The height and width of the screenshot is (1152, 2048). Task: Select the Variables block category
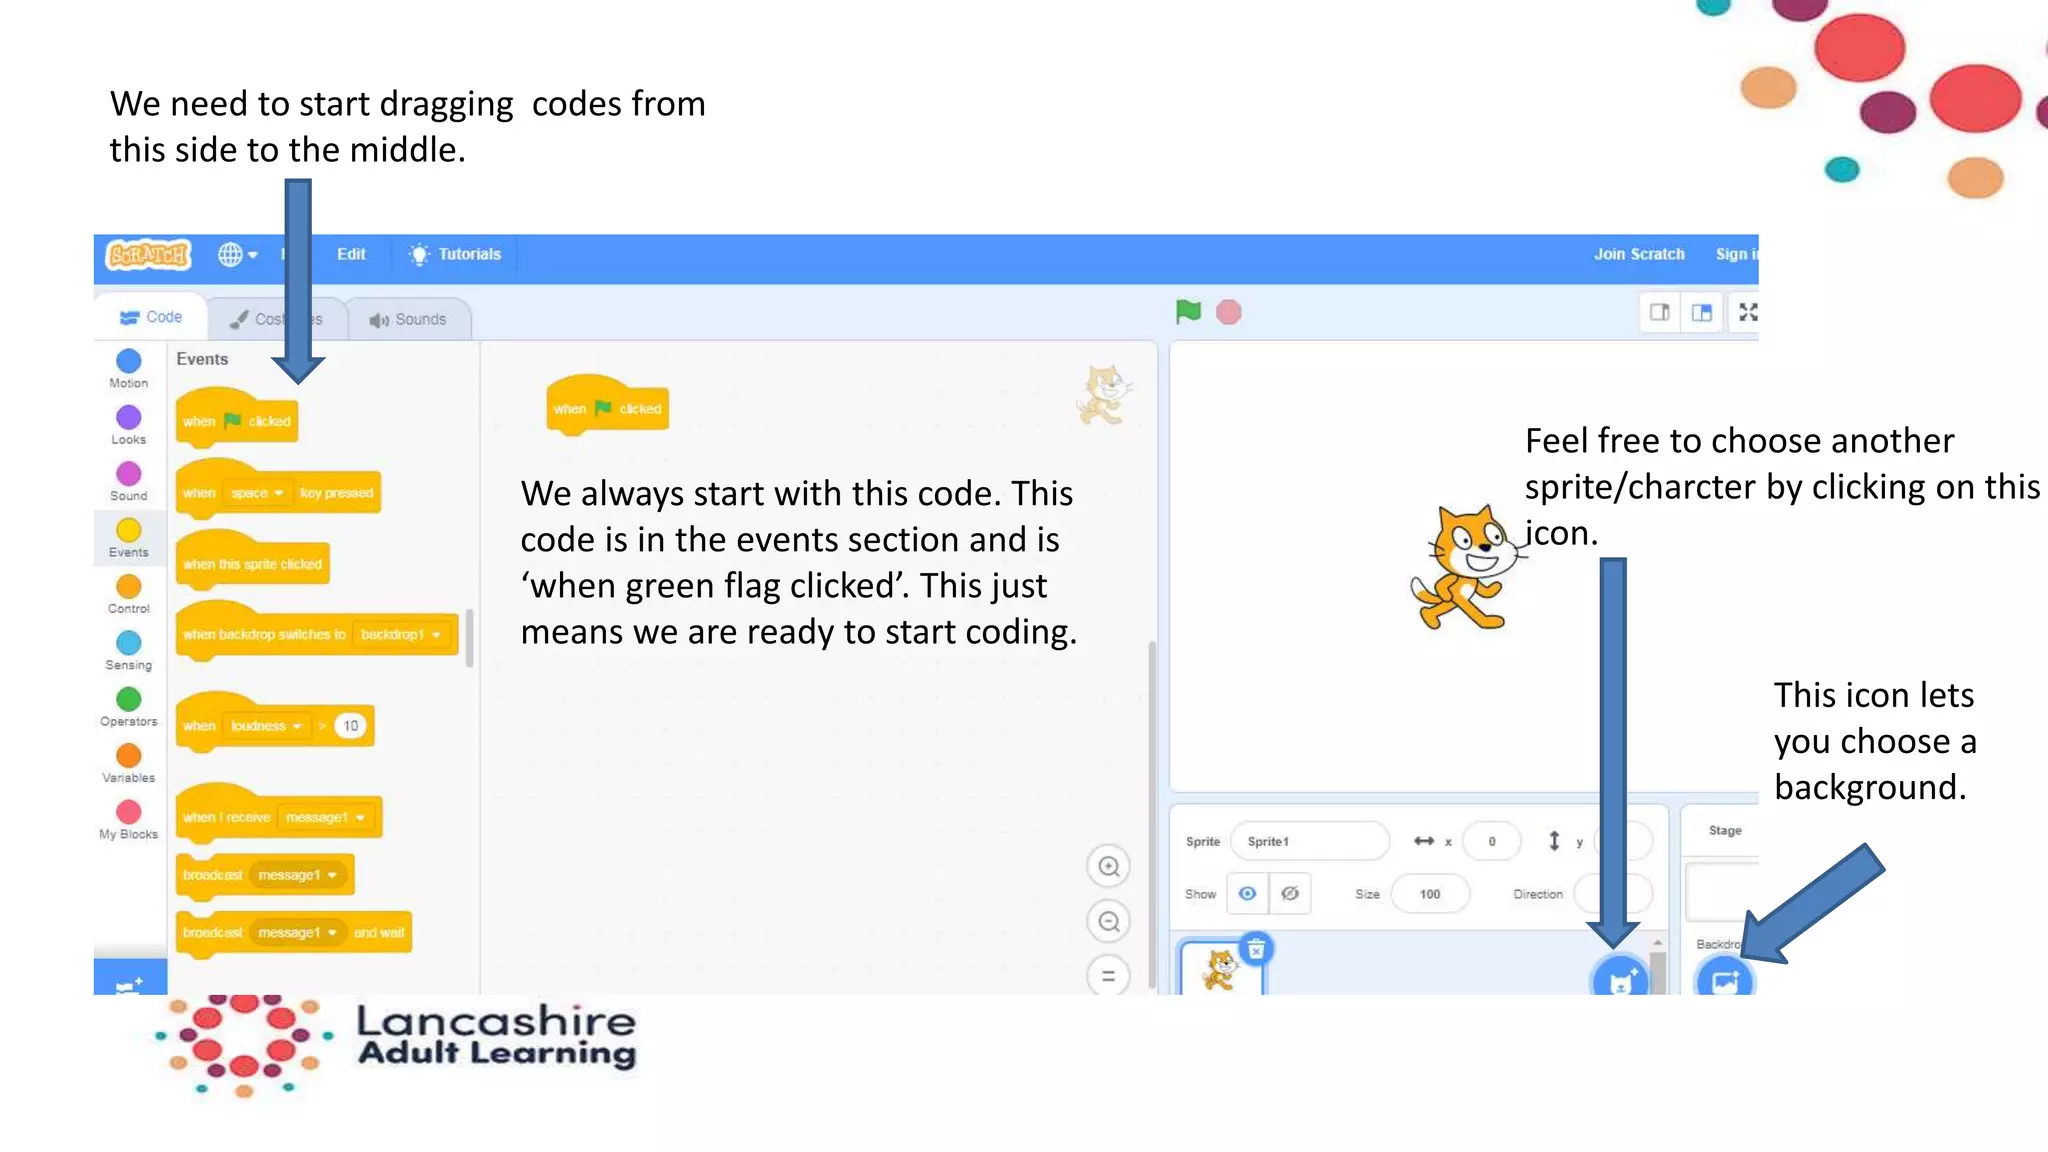point(129,763)
